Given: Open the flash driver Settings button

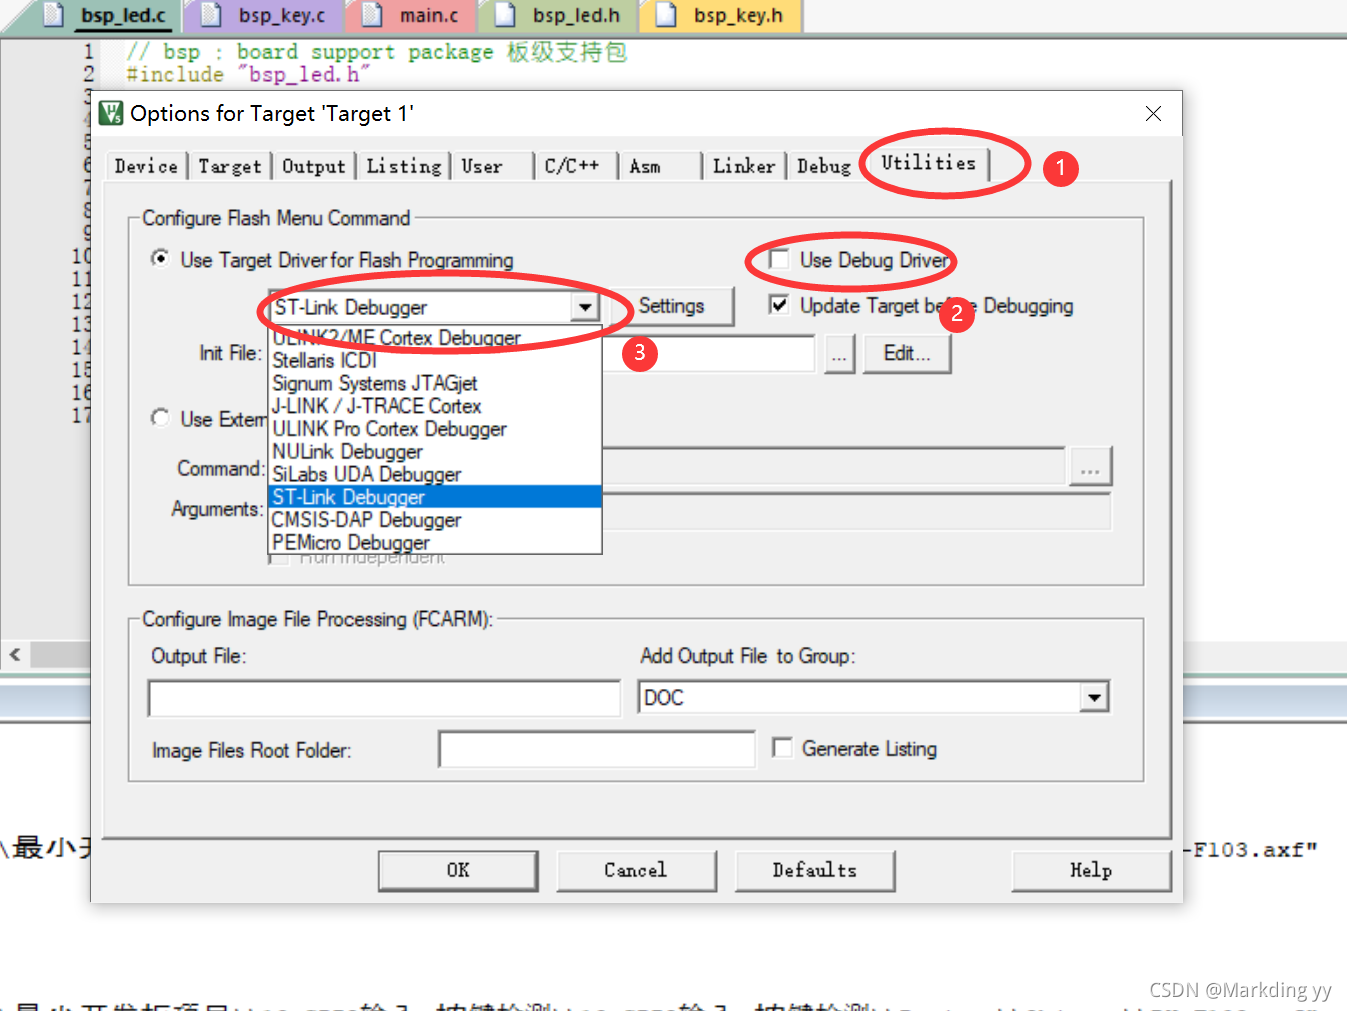Looking at the screenshot, I should coord(671,306).
